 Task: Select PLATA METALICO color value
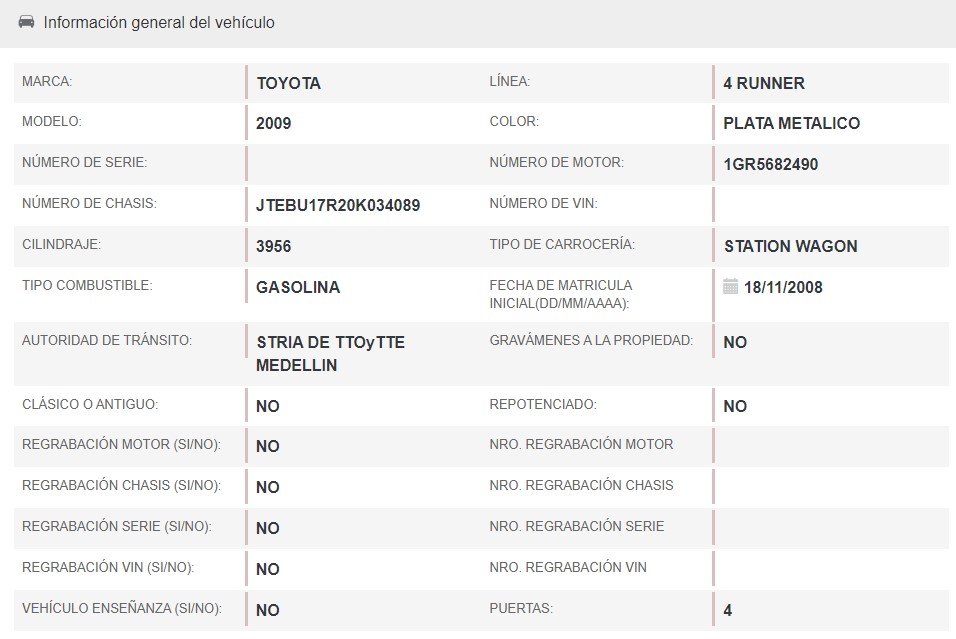pyautogui.click(x=791, y=124)
